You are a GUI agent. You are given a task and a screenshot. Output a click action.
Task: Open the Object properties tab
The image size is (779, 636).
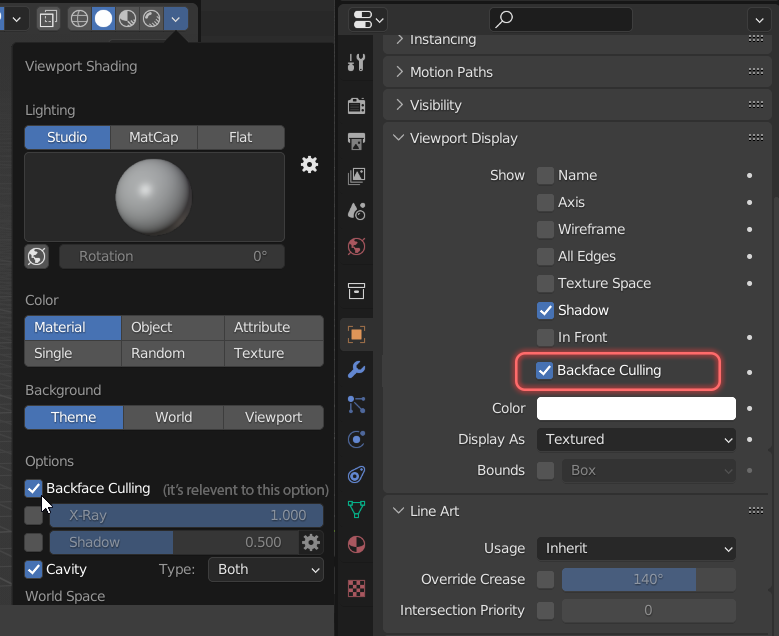(357, 334)
